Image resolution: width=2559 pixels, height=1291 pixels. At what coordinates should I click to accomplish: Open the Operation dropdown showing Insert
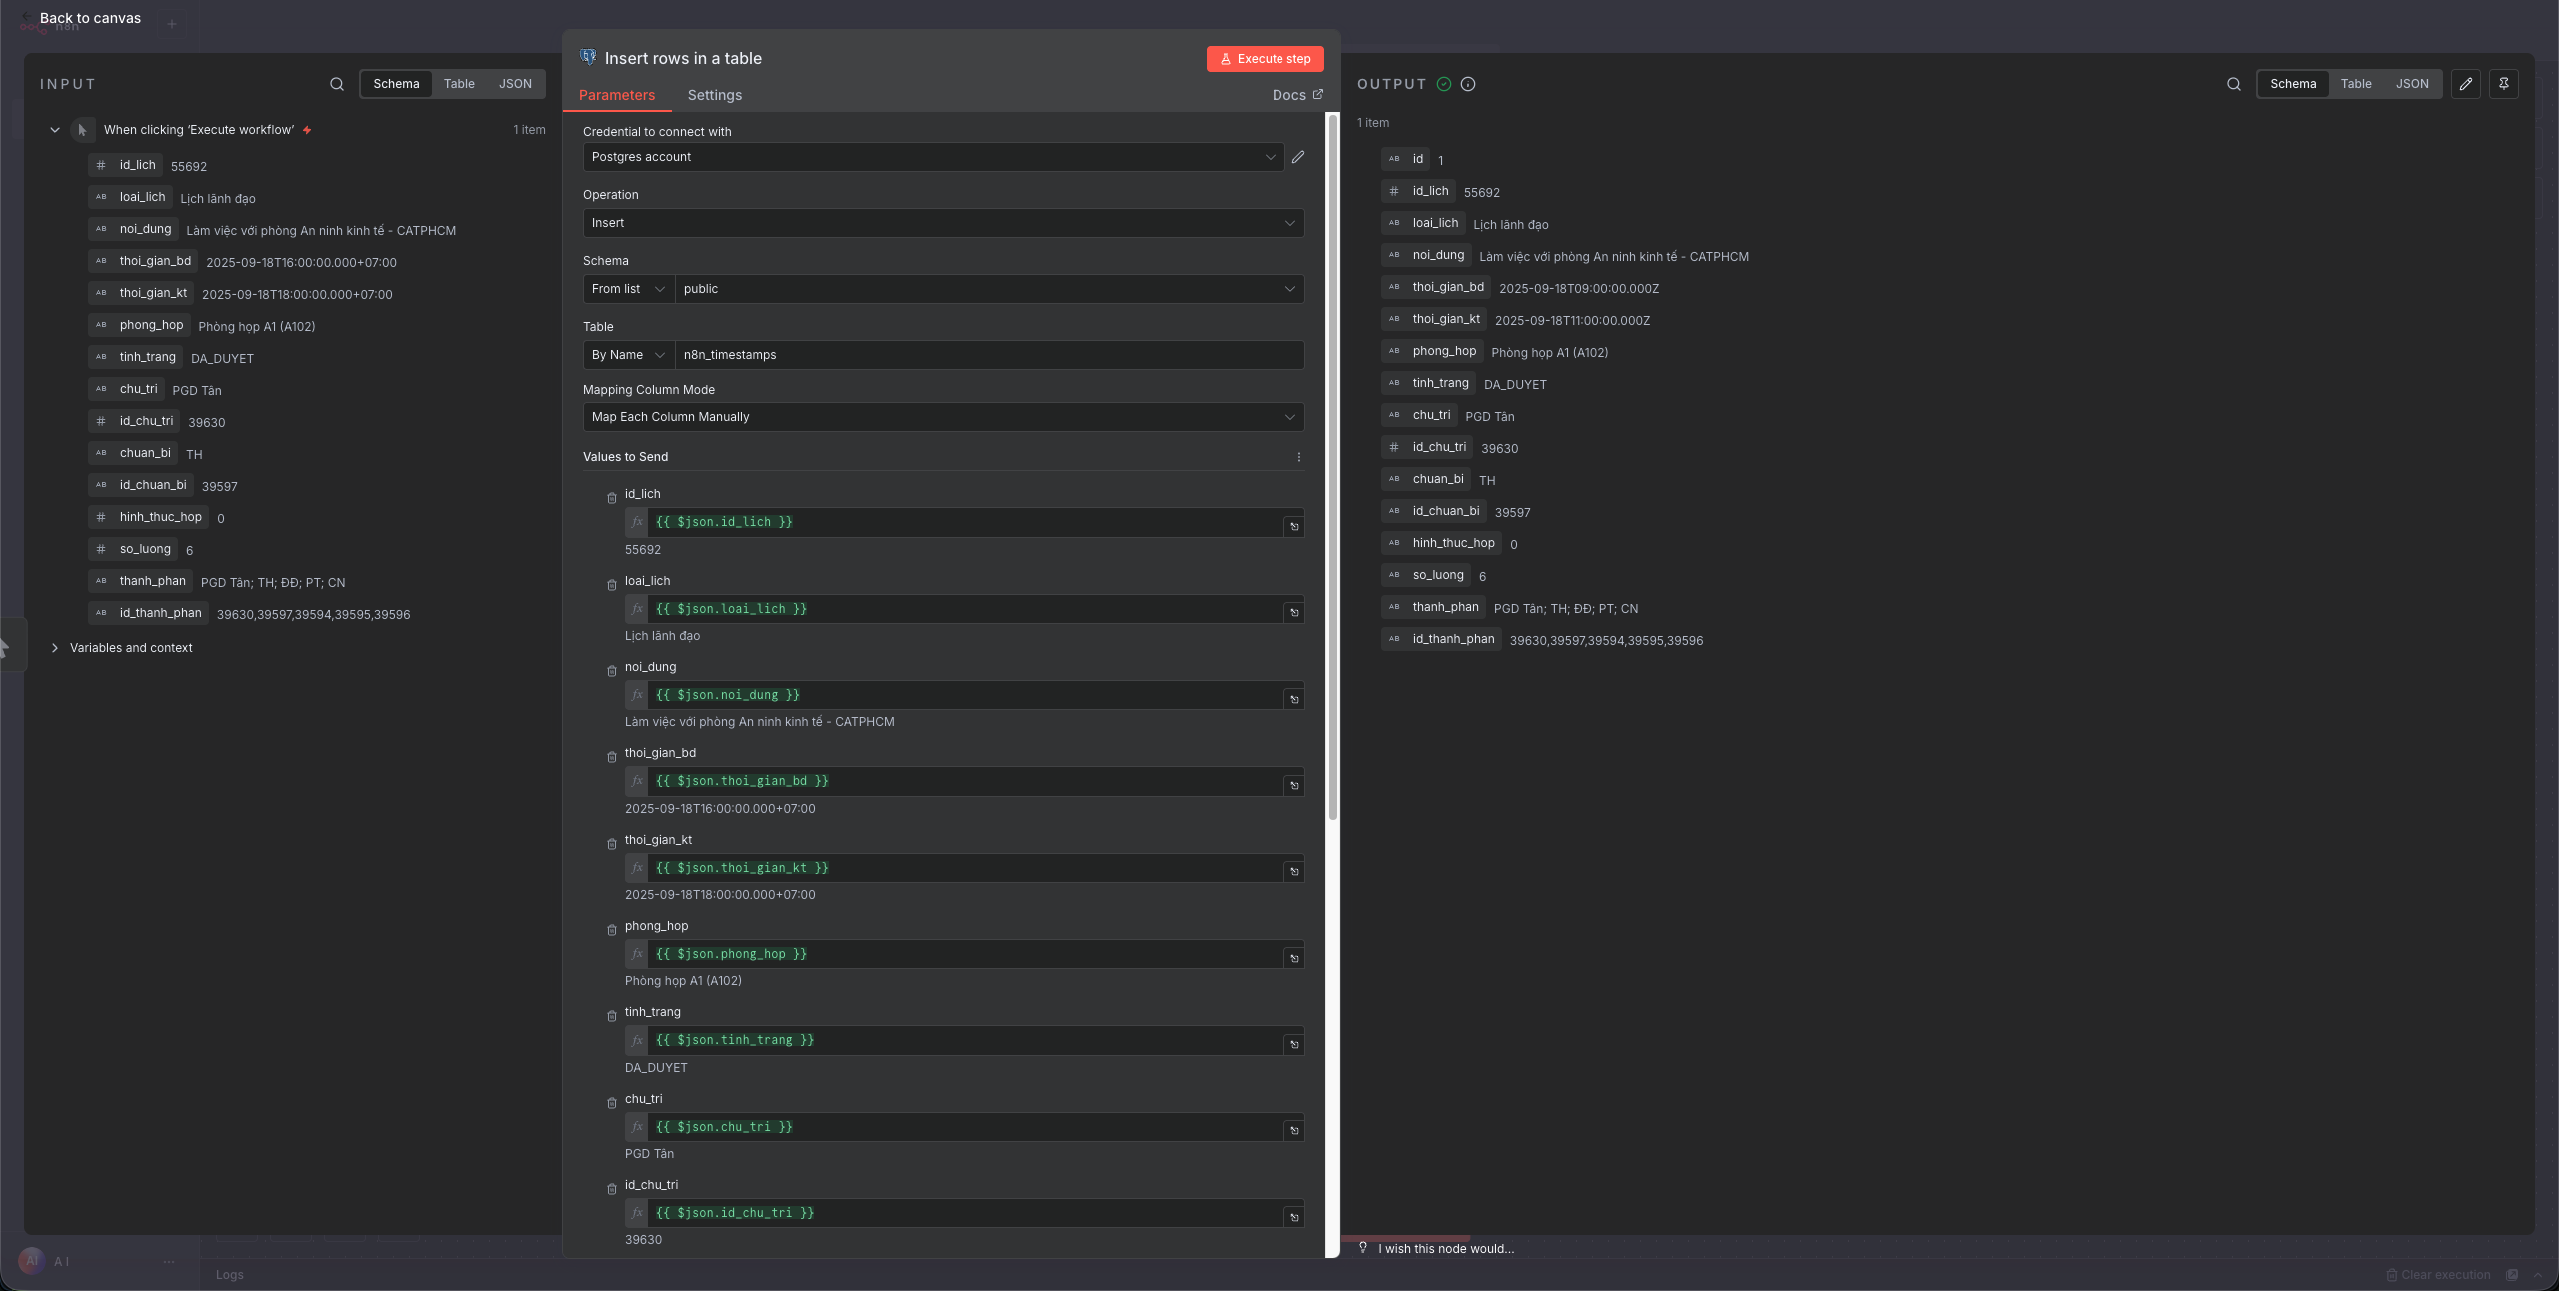click(x=943, y=223)
